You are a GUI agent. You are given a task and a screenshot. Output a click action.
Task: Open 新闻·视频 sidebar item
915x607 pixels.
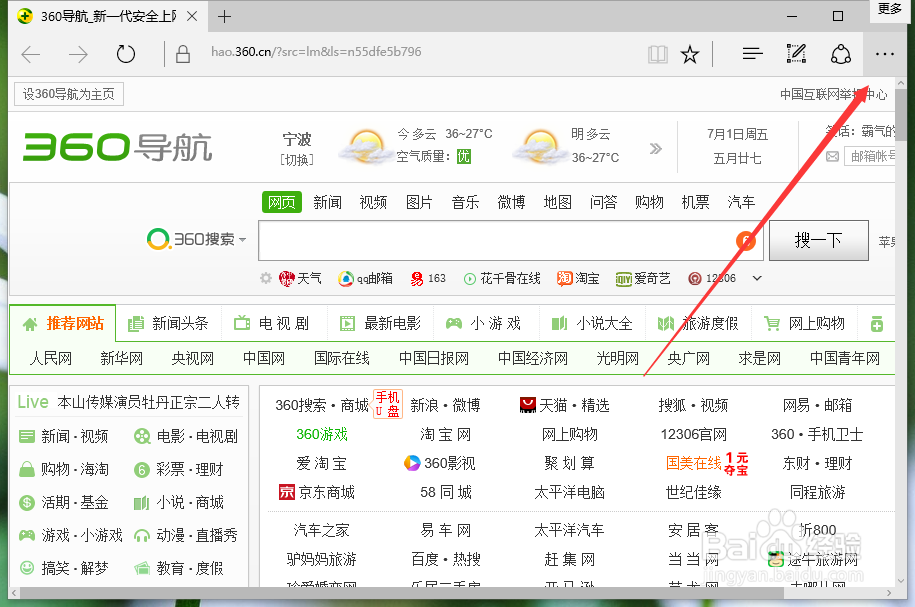click(x=64, y=437)
